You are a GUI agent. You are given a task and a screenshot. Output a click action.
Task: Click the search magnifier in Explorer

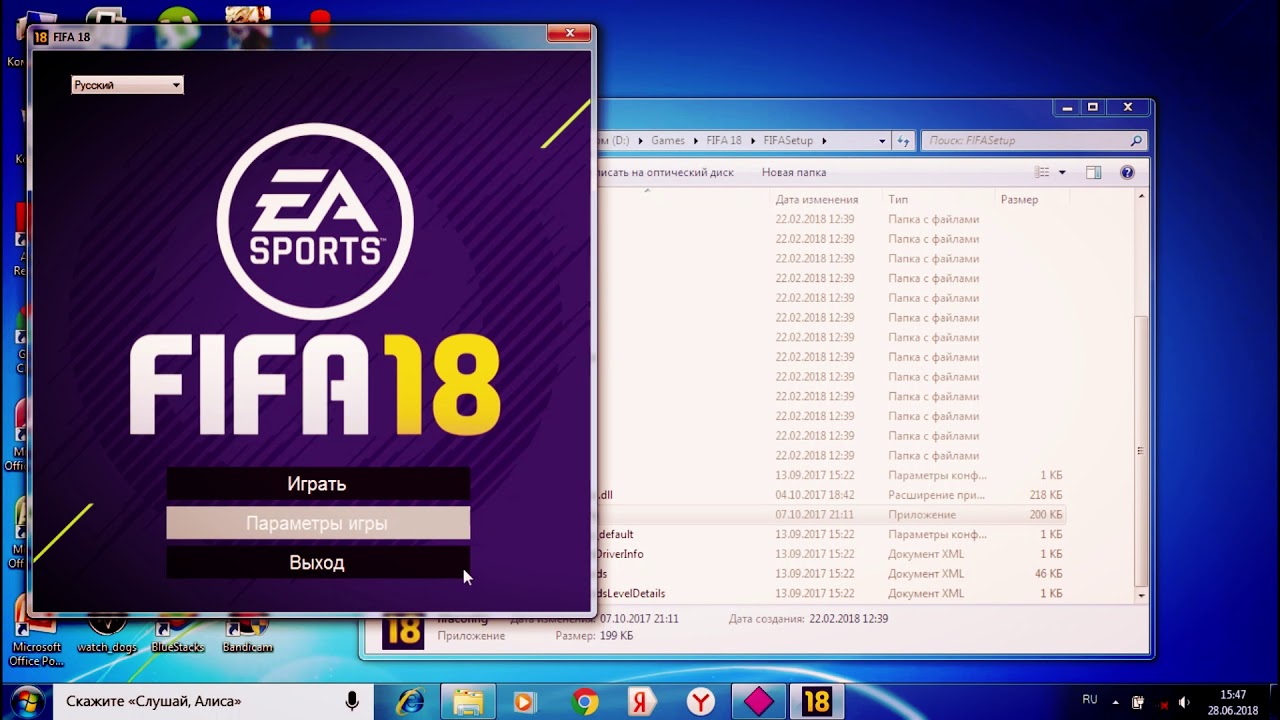[1136, 141]
